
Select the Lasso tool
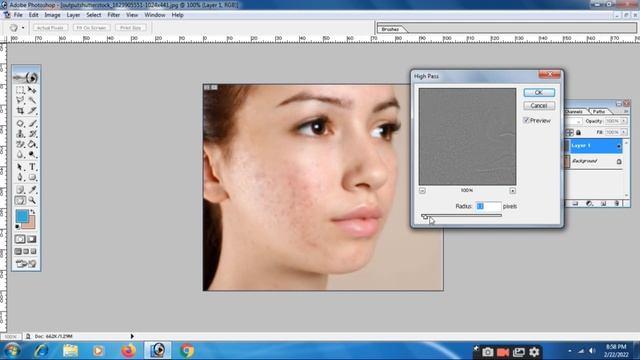click(x=20, y=100)
